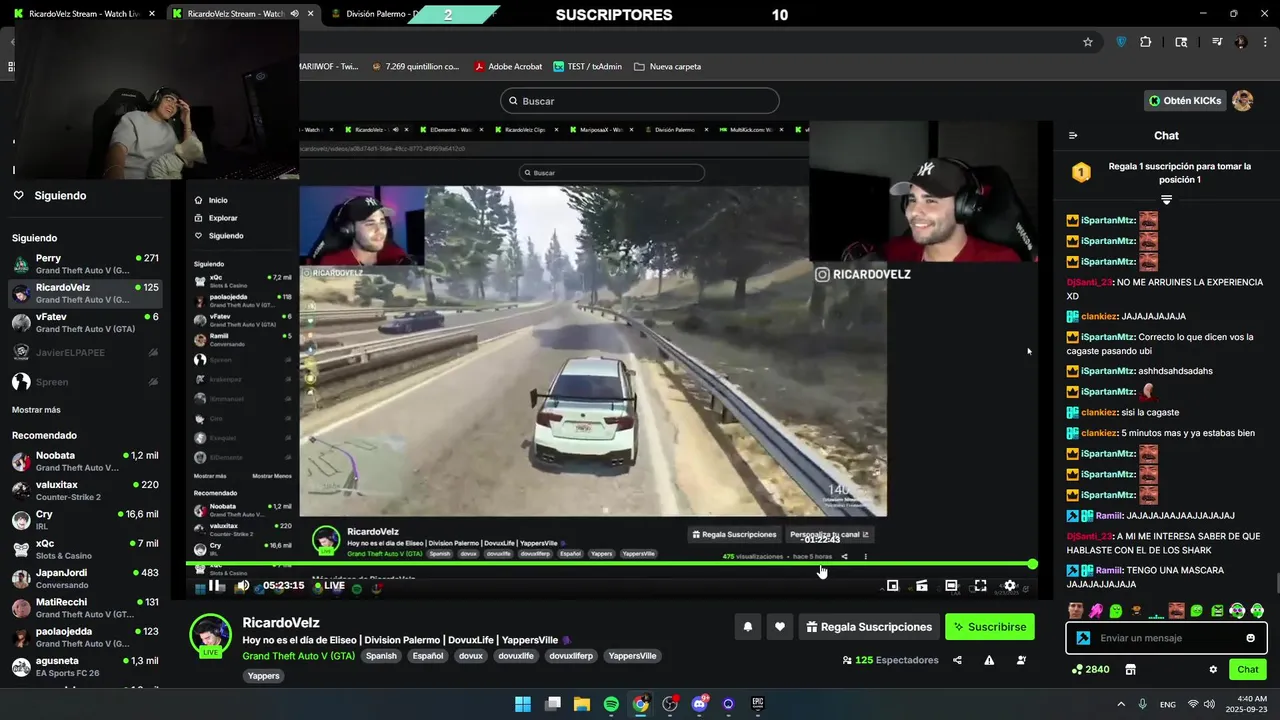The image size is (1280, 720).
Task: Select the YappersVille tag
Action: (x=633, y=656)
